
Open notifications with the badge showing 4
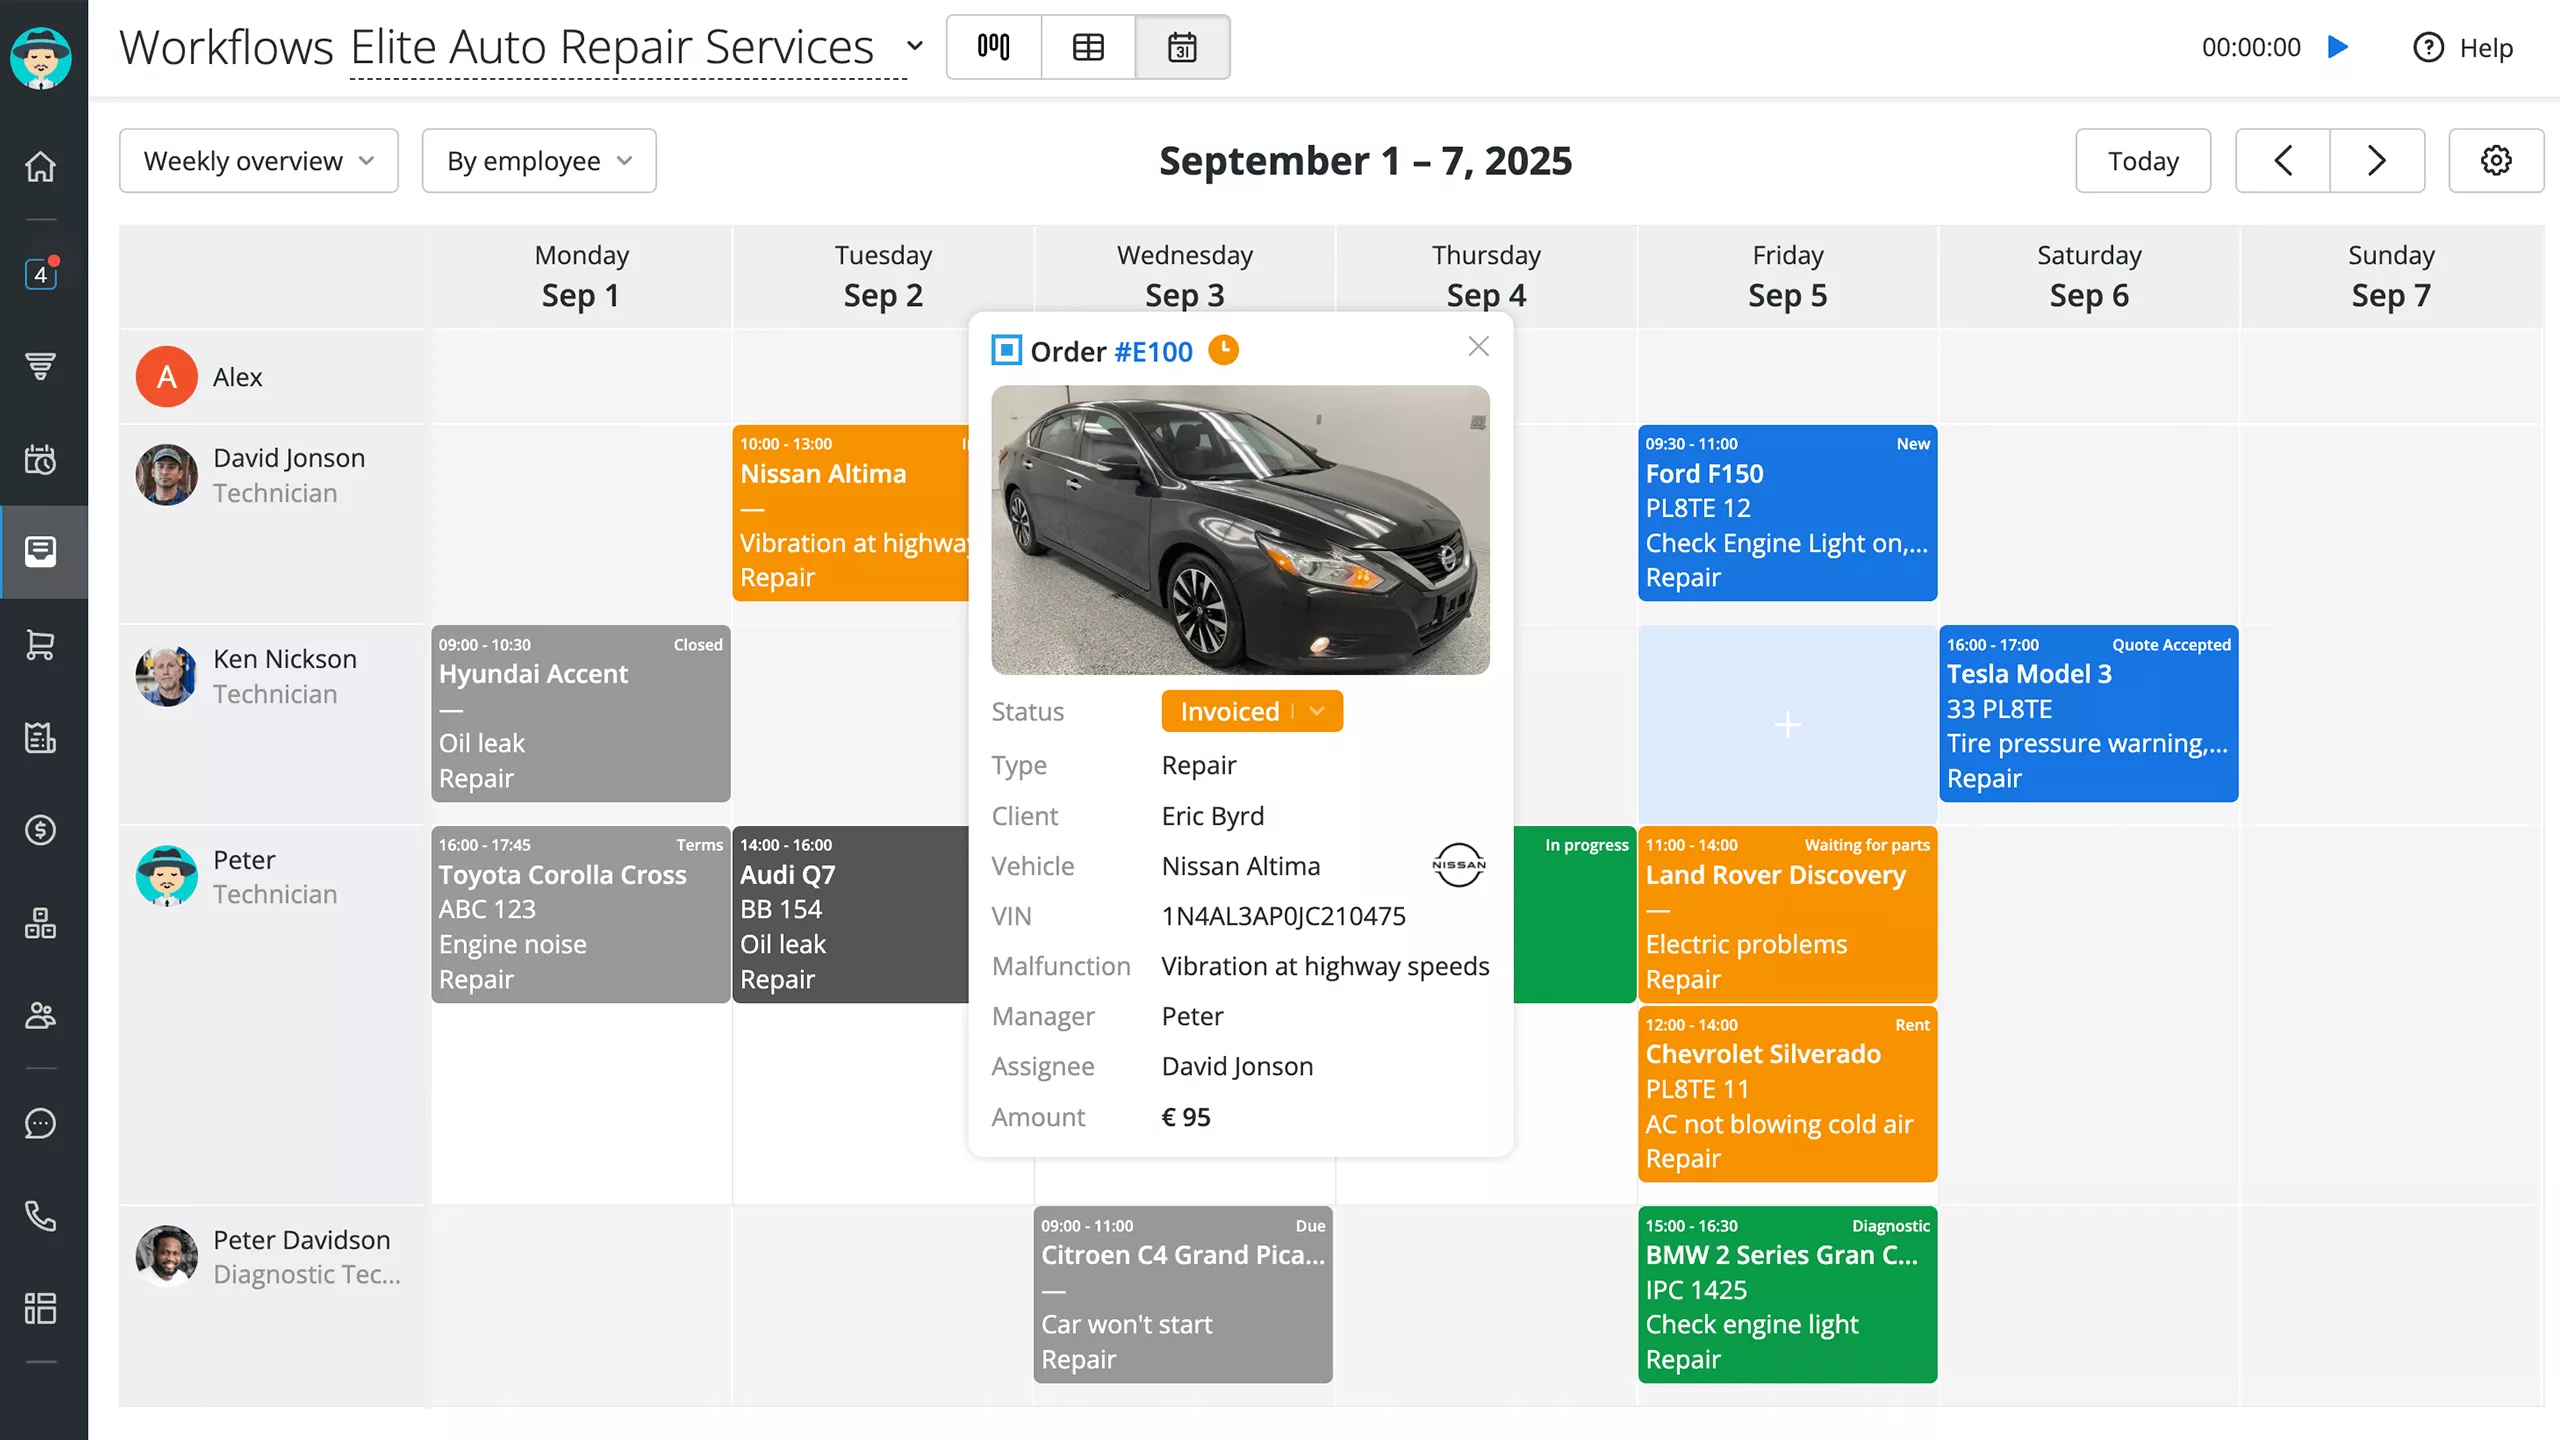point(40,274)
